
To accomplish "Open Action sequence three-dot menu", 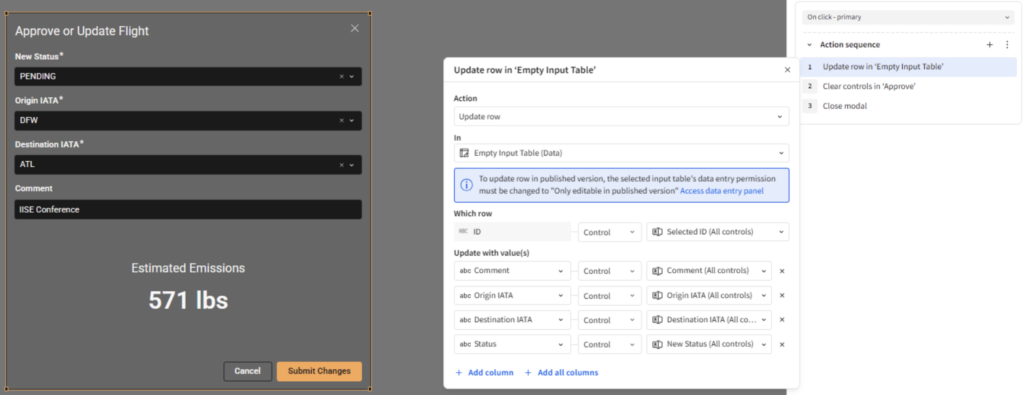I will point(1006,45).
